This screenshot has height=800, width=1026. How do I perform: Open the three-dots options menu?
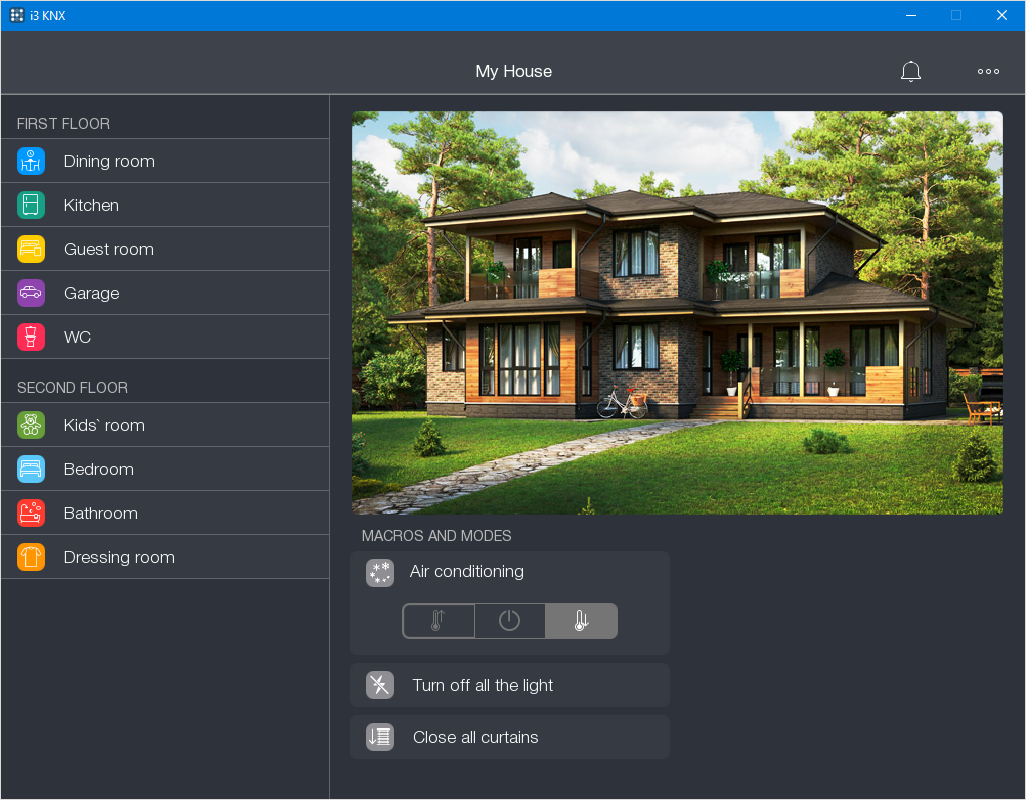(988, 71)
